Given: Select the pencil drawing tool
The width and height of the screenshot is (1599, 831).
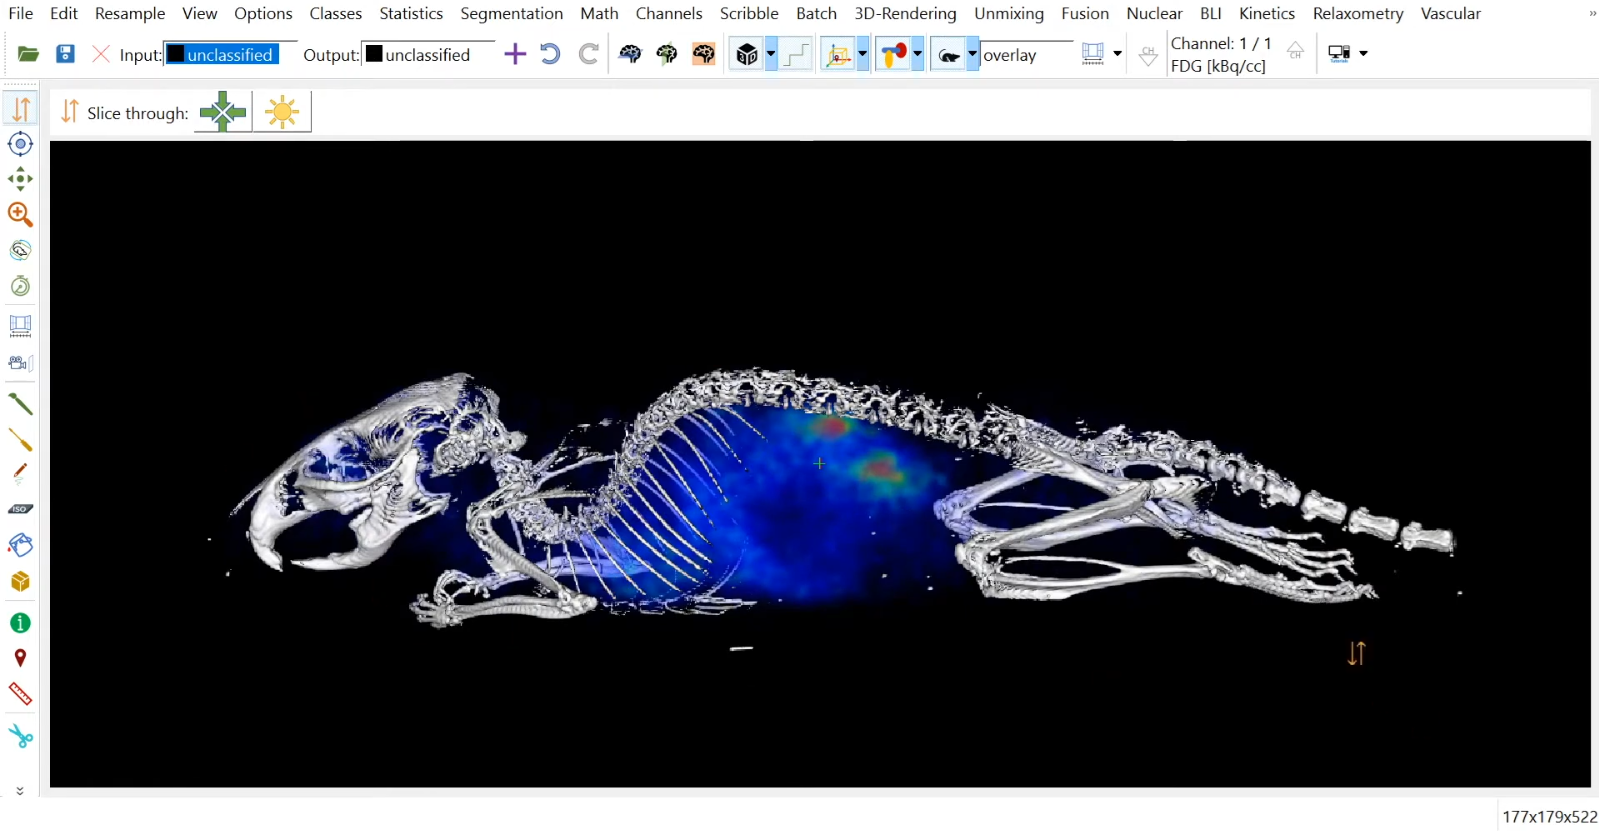Looking at the screenshot, I should coord(20,474).
